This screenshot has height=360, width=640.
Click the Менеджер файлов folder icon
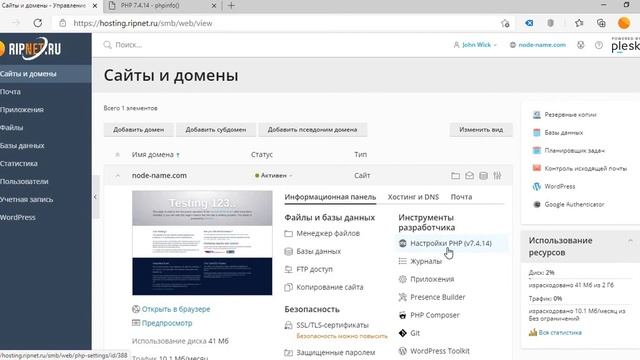point(289,233)
